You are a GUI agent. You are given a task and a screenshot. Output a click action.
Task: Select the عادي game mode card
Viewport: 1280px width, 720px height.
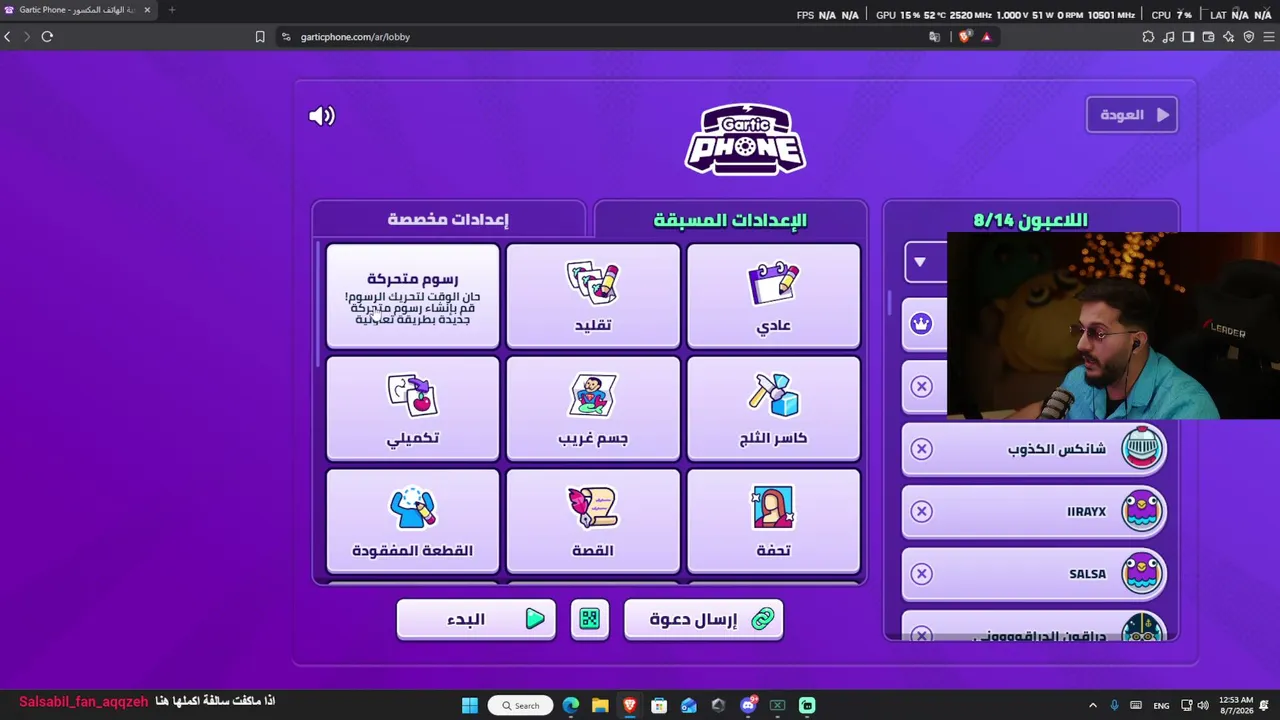pyautogui.click(x=774, y=296)
